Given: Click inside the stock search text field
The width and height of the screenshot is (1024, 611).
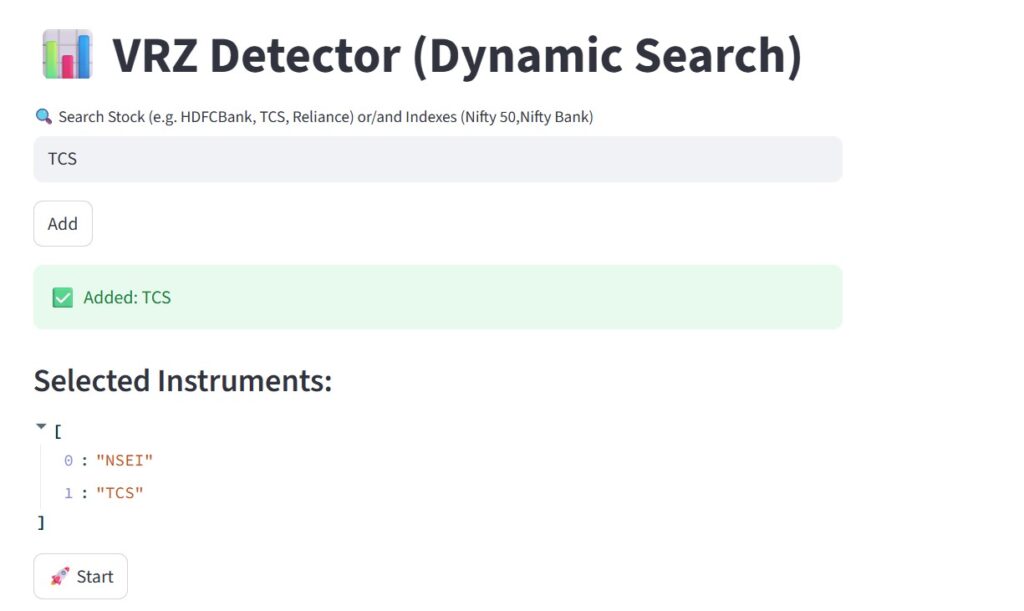Looking at the screenshot, I should tap(437, 158).
